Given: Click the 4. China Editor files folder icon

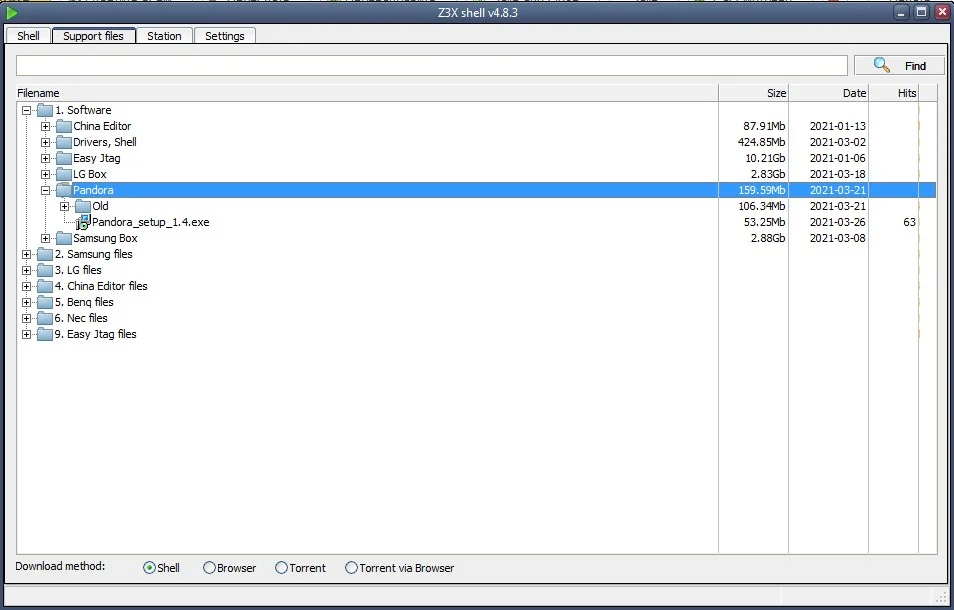Looking at the screenshot, I should [45, 286].
